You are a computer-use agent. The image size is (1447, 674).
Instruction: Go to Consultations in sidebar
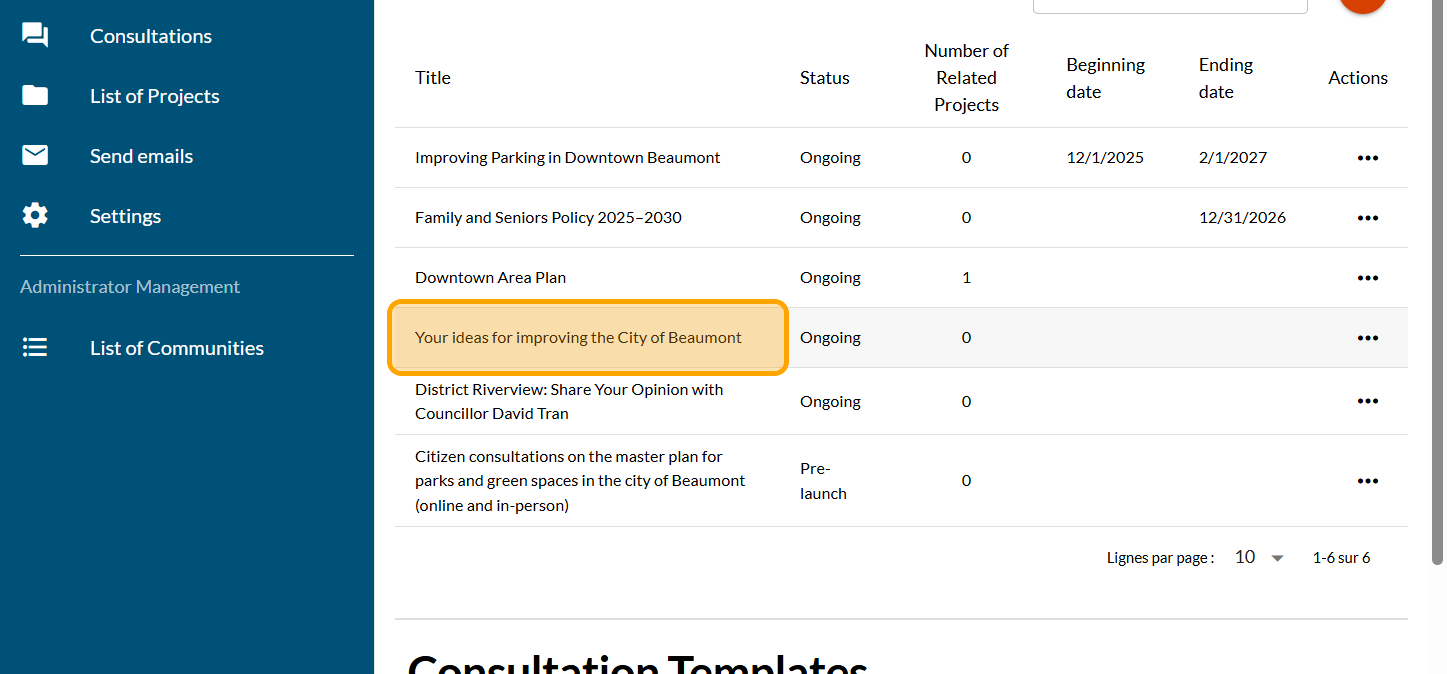click(151, 36)
